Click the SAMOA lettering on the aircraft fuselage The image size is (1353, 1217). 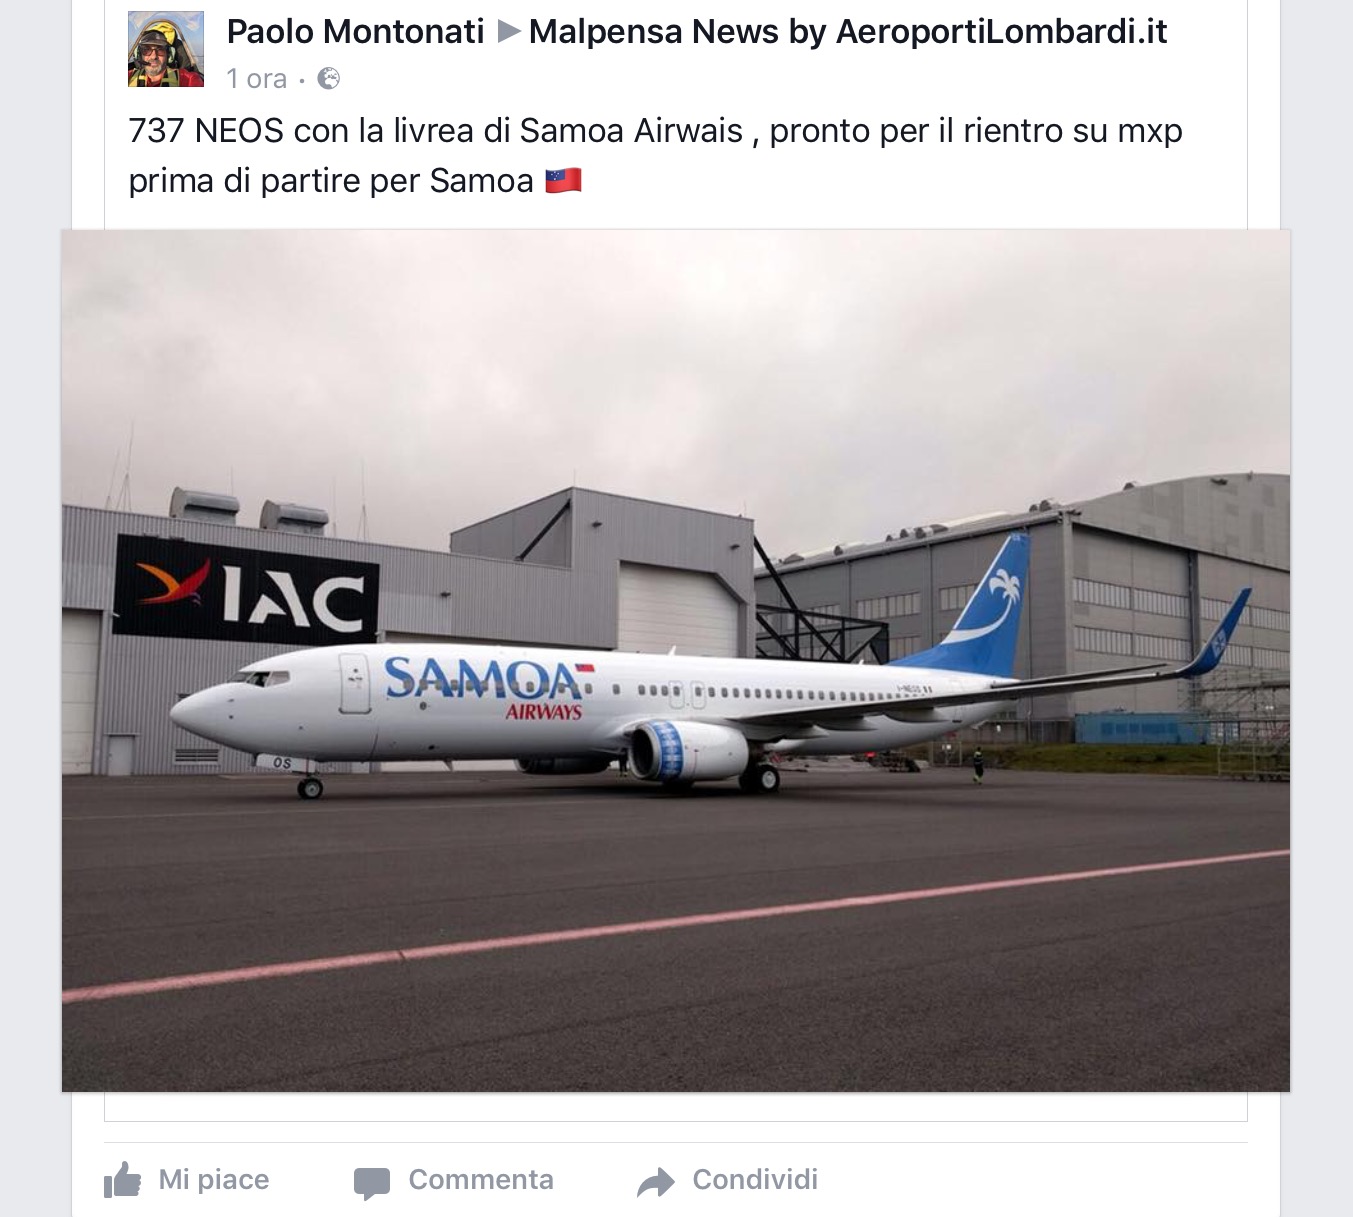pyautogui.click(x=482, y=678)
